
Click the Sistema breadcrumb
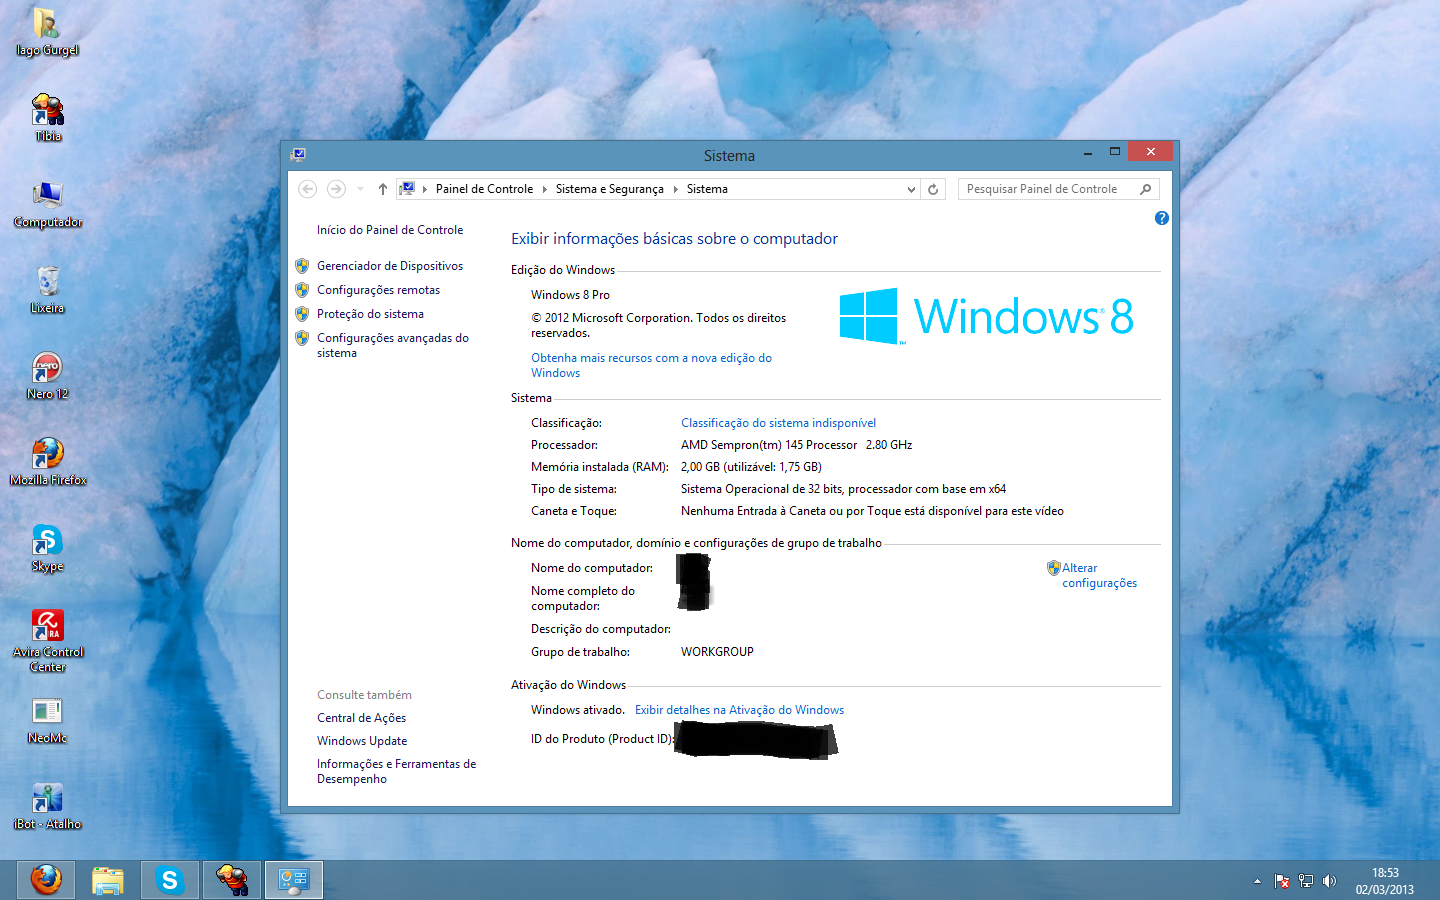click(707, 189)
